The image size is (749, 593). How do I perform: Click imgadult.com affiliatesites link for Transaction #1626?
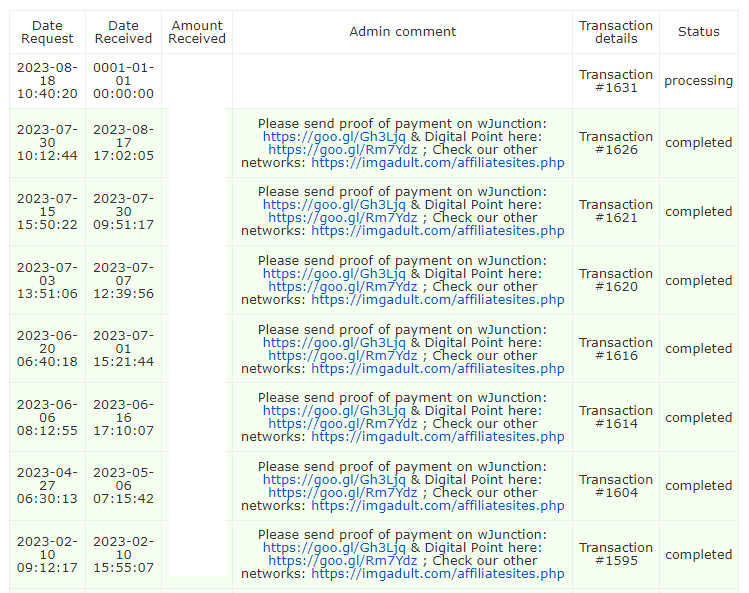click(x=437, y=162)
